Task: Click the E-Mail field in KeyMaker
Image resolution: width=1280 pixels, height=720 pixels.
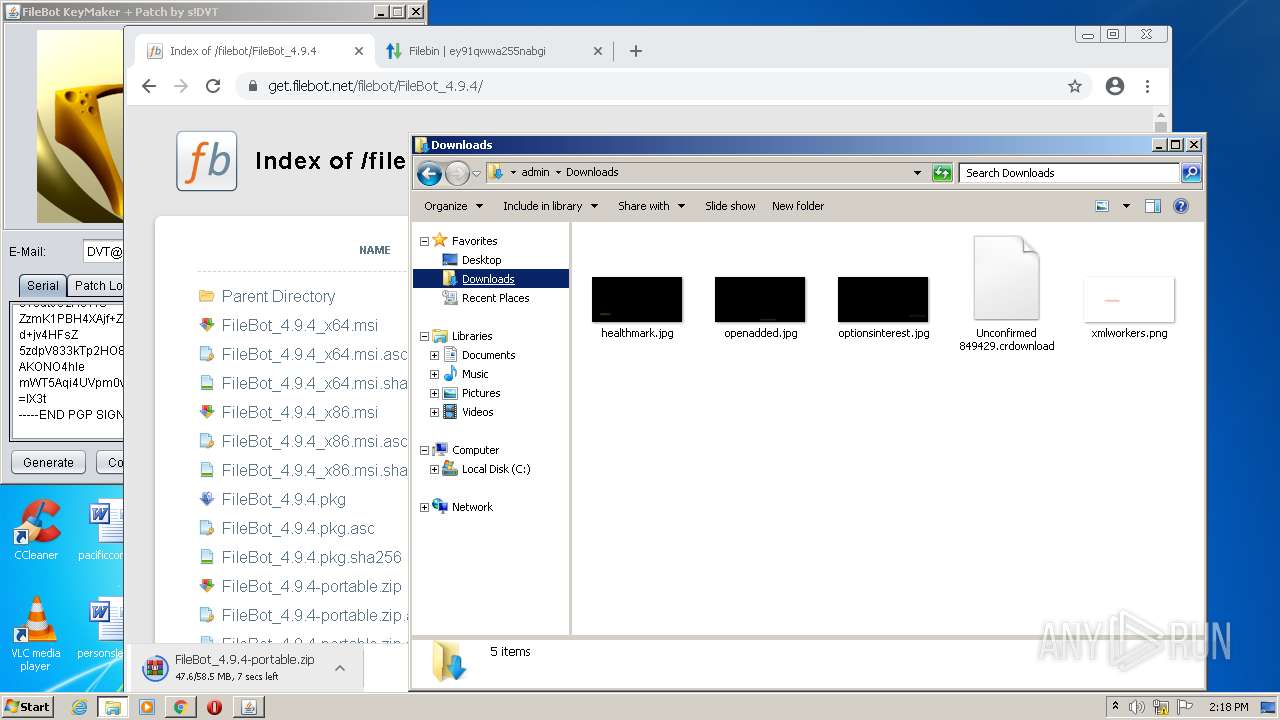Action: tap(101, 252)
